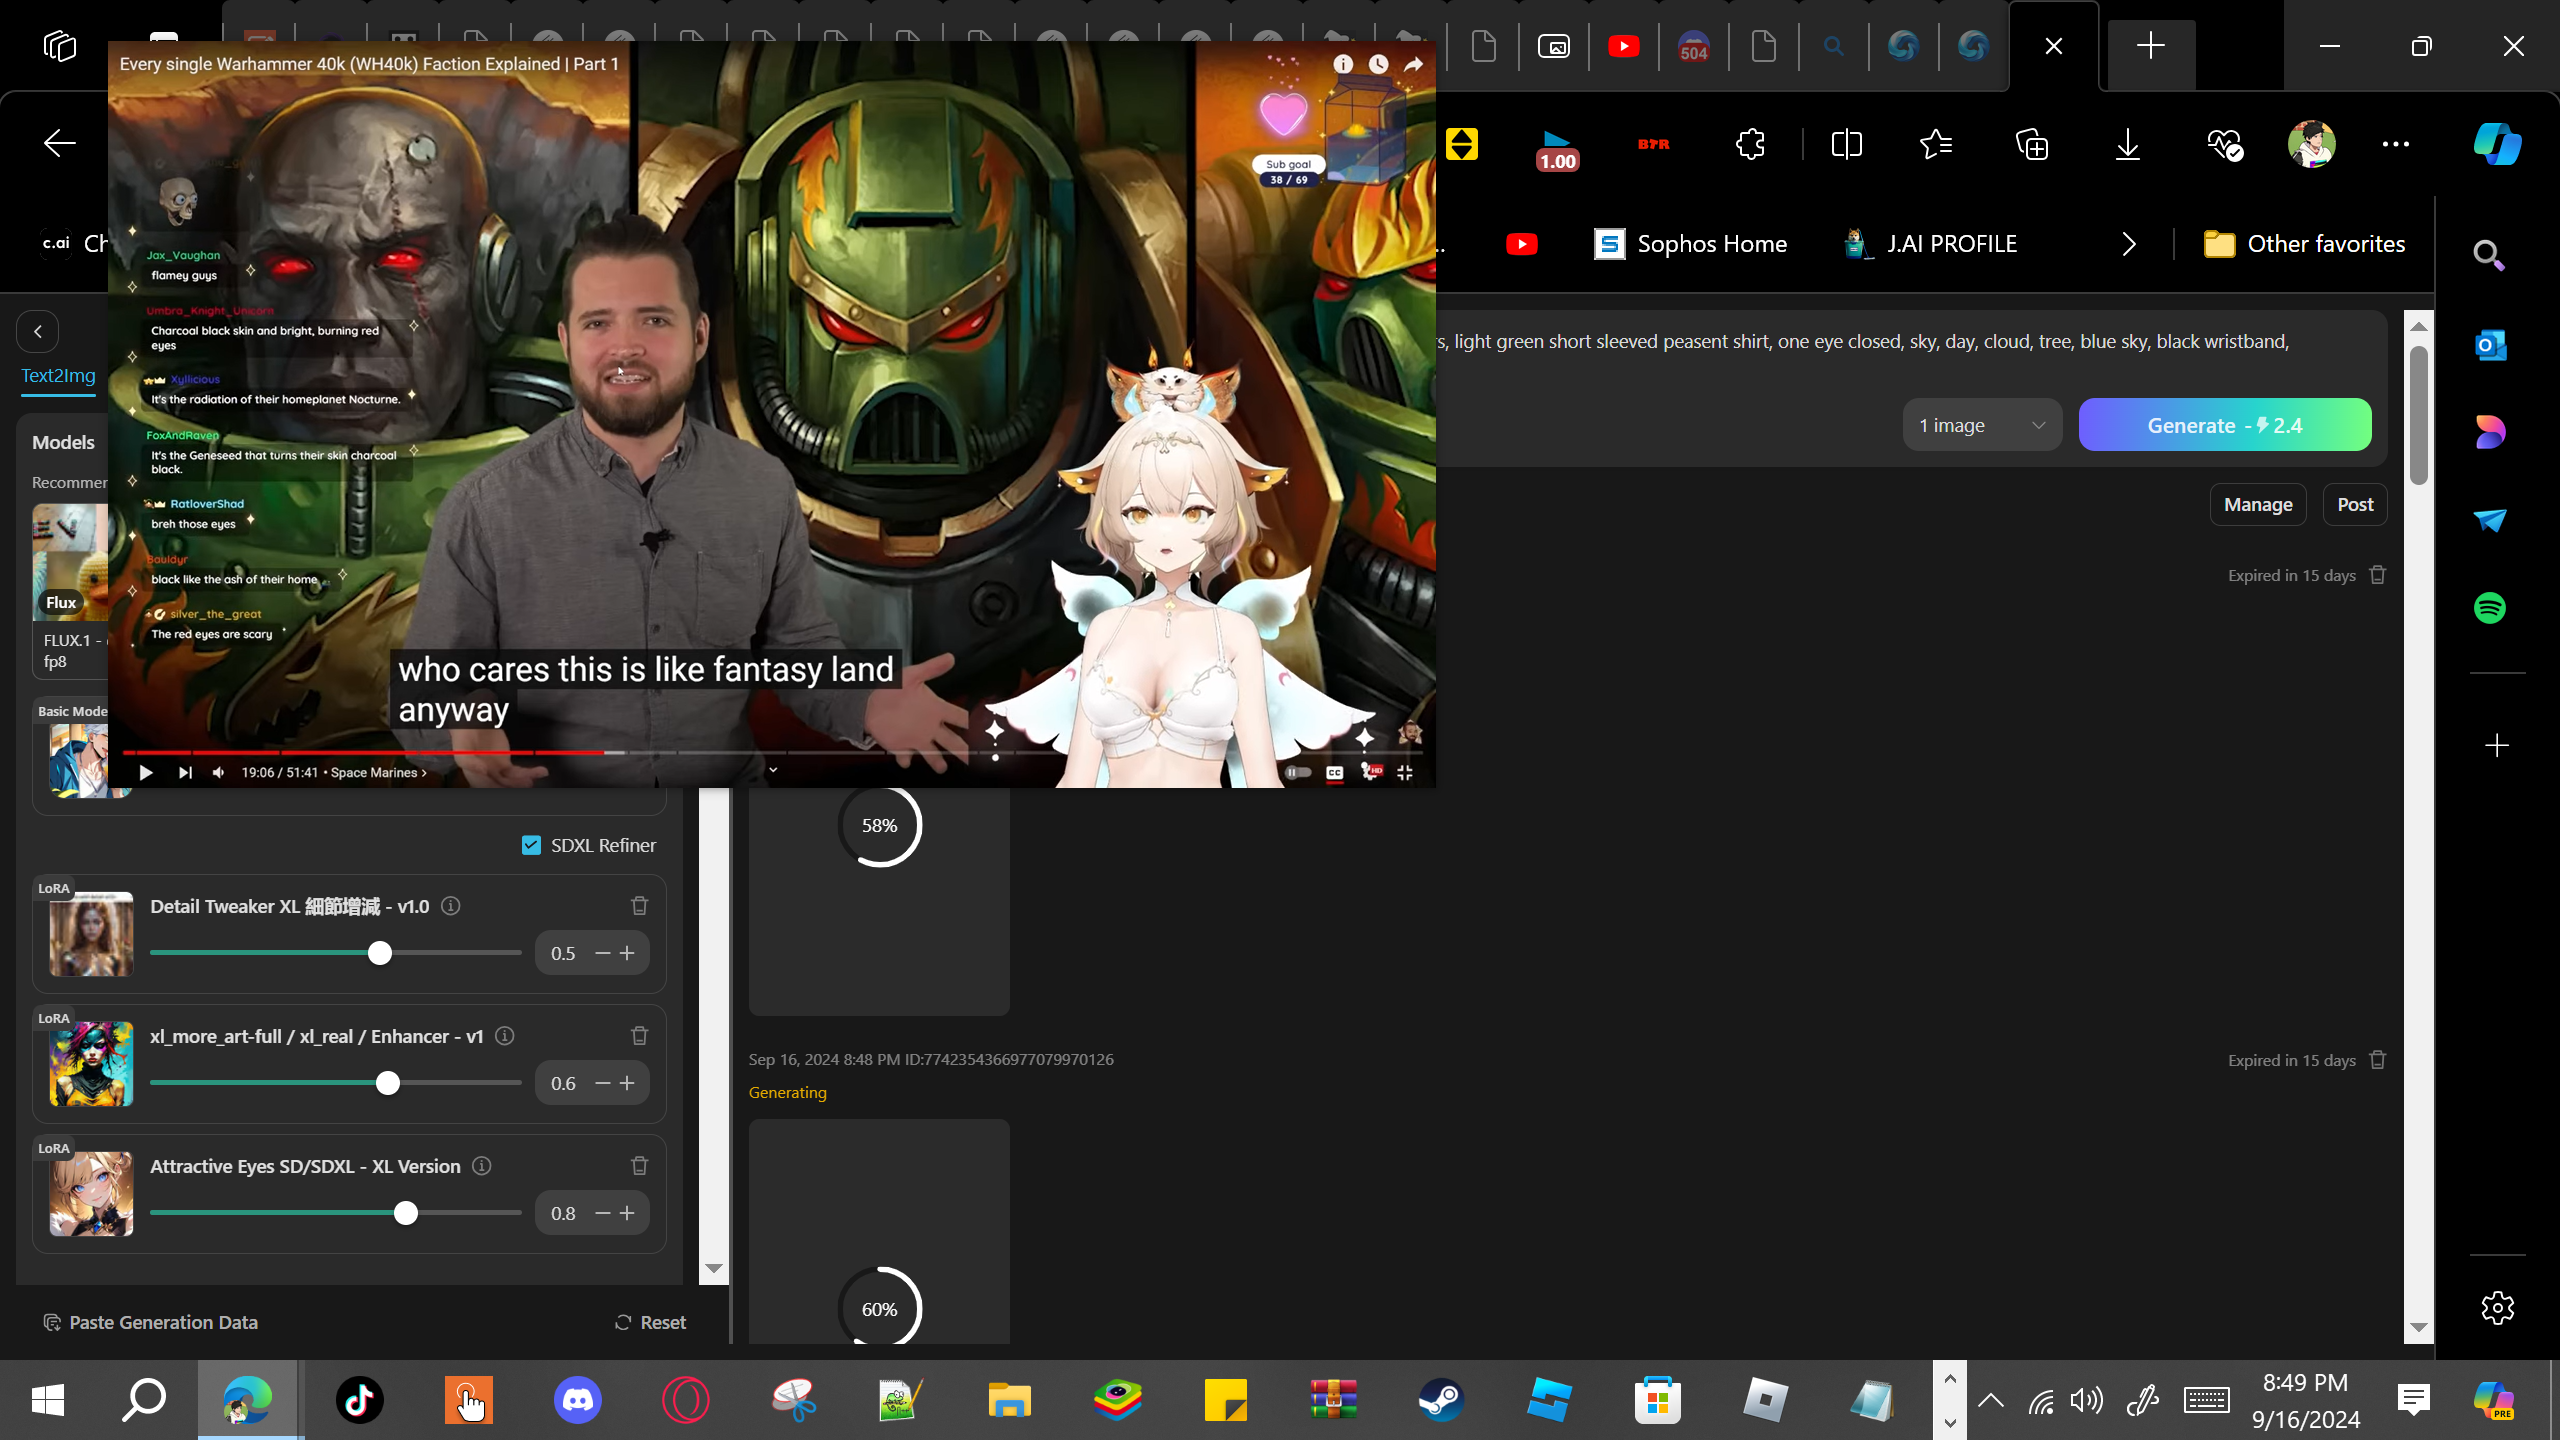Delete the 8:48 PM generation task

(x=2378, y=1060)
